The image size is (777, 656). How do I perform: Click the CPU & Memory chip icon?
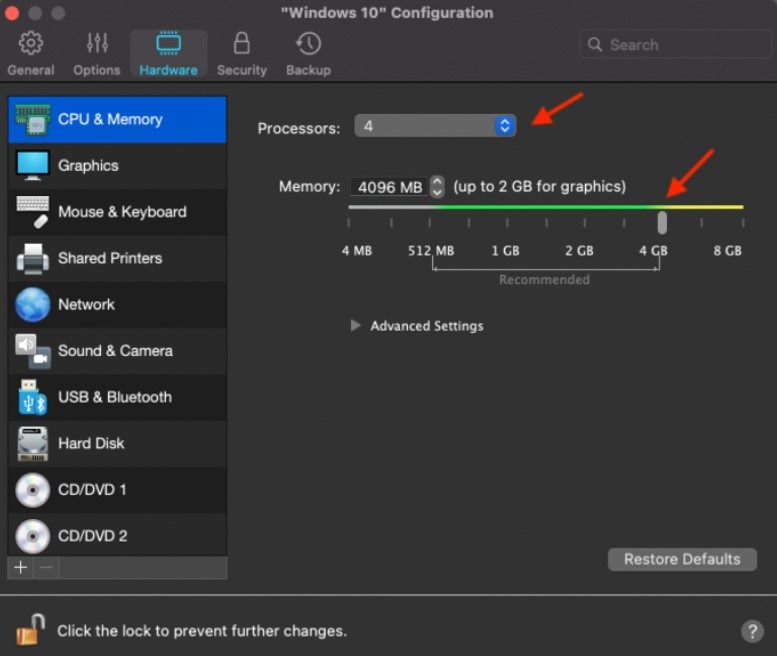33,119
